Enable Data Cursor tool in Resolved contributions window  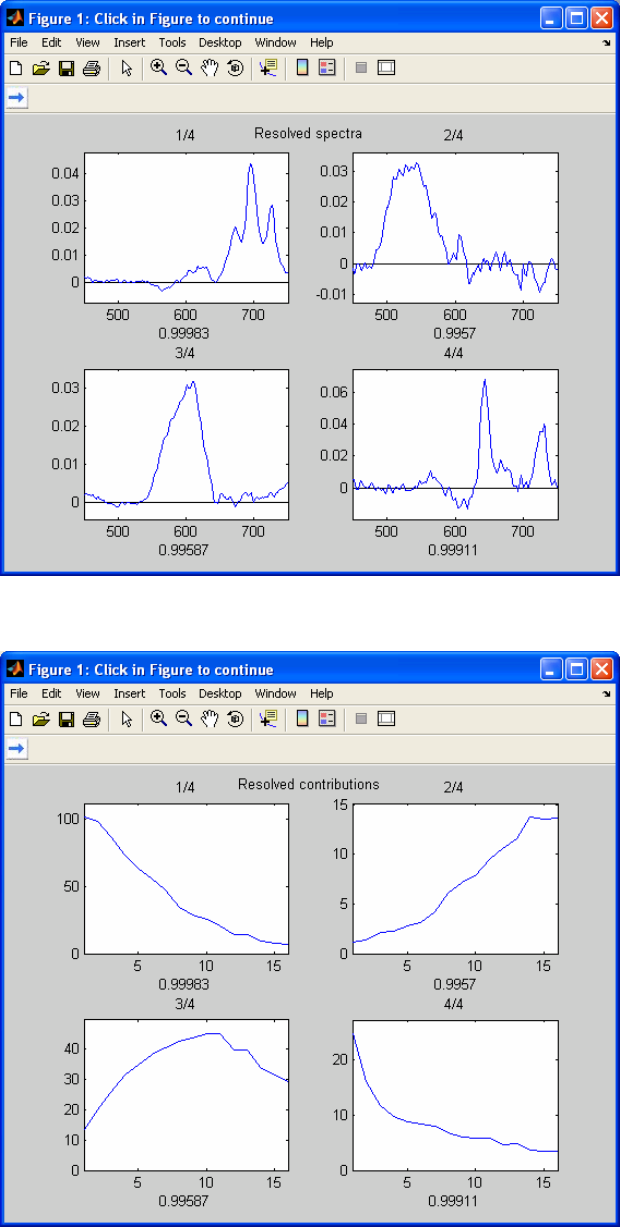click(267, 719)
